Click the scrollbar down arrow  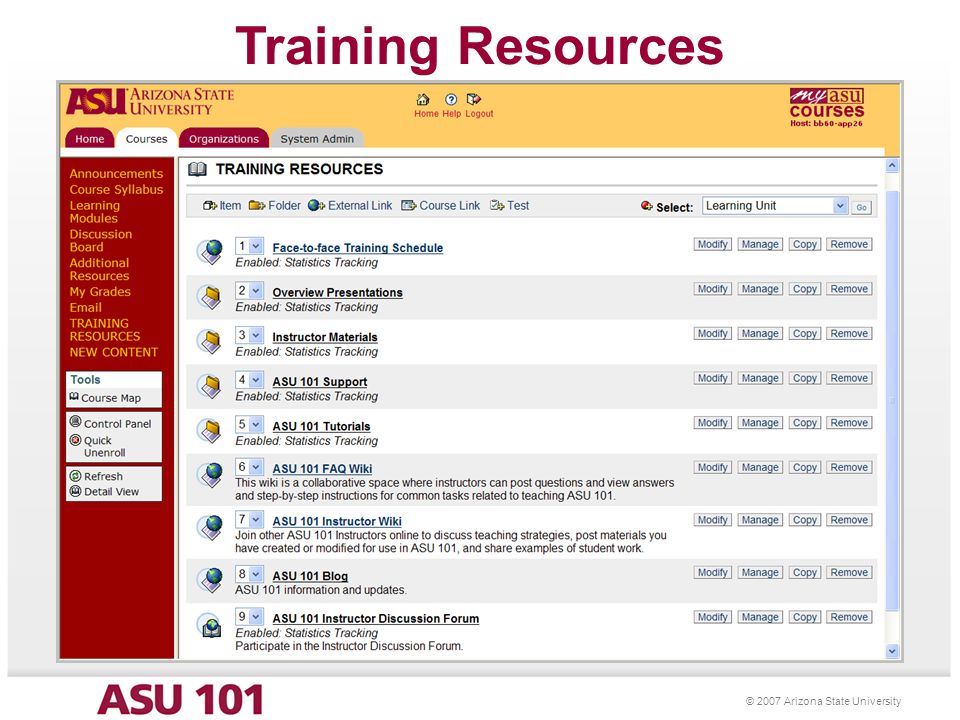892,651
